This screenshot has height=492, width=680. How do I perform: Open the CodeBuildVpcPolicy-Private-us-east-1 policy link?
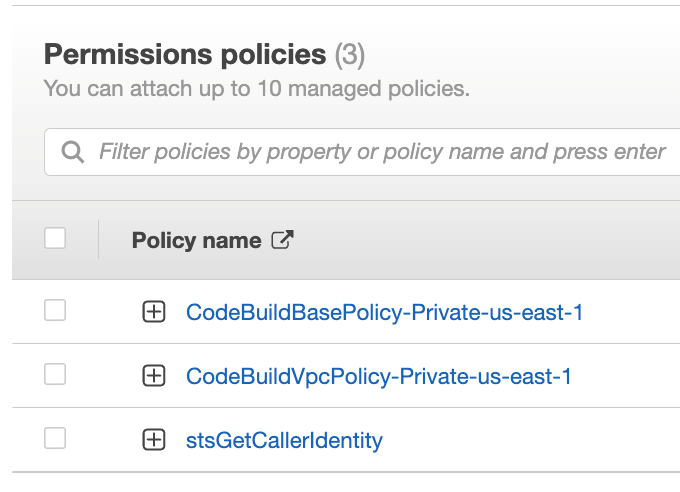click(x=378, y=377)
